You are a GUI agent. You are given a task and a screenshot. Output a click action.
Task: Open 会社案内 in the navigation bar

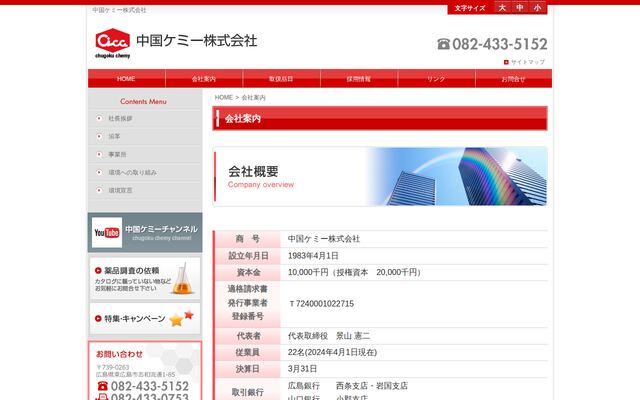tap(204, 78)
